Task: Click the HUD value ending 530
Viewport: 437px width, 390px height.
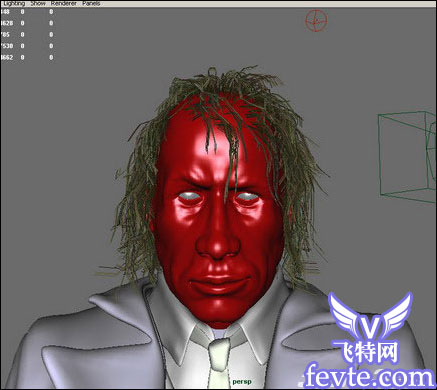Action: coord(7,46)
